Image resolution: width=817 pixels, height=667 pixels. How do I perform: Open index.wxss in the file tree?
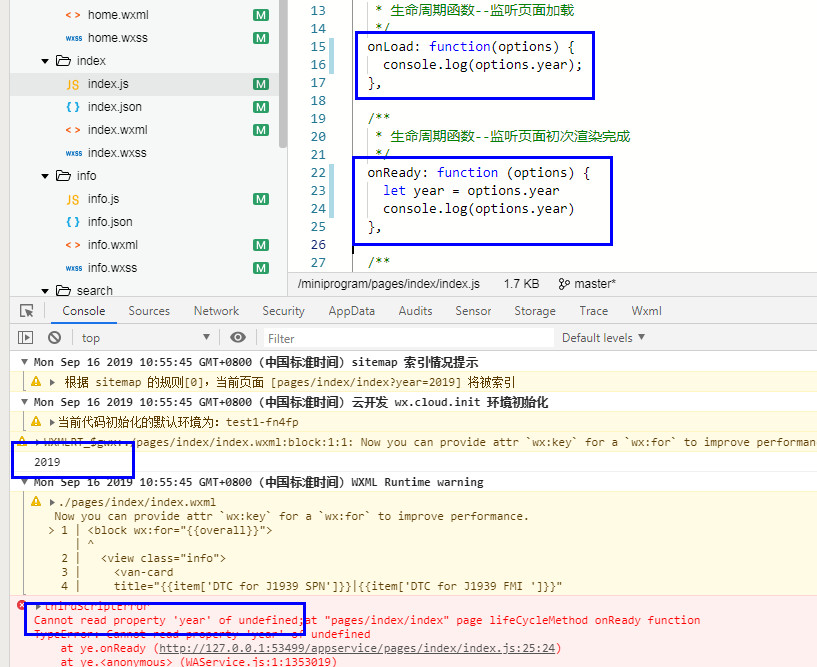pyautogui.click(x=117, y=153)
